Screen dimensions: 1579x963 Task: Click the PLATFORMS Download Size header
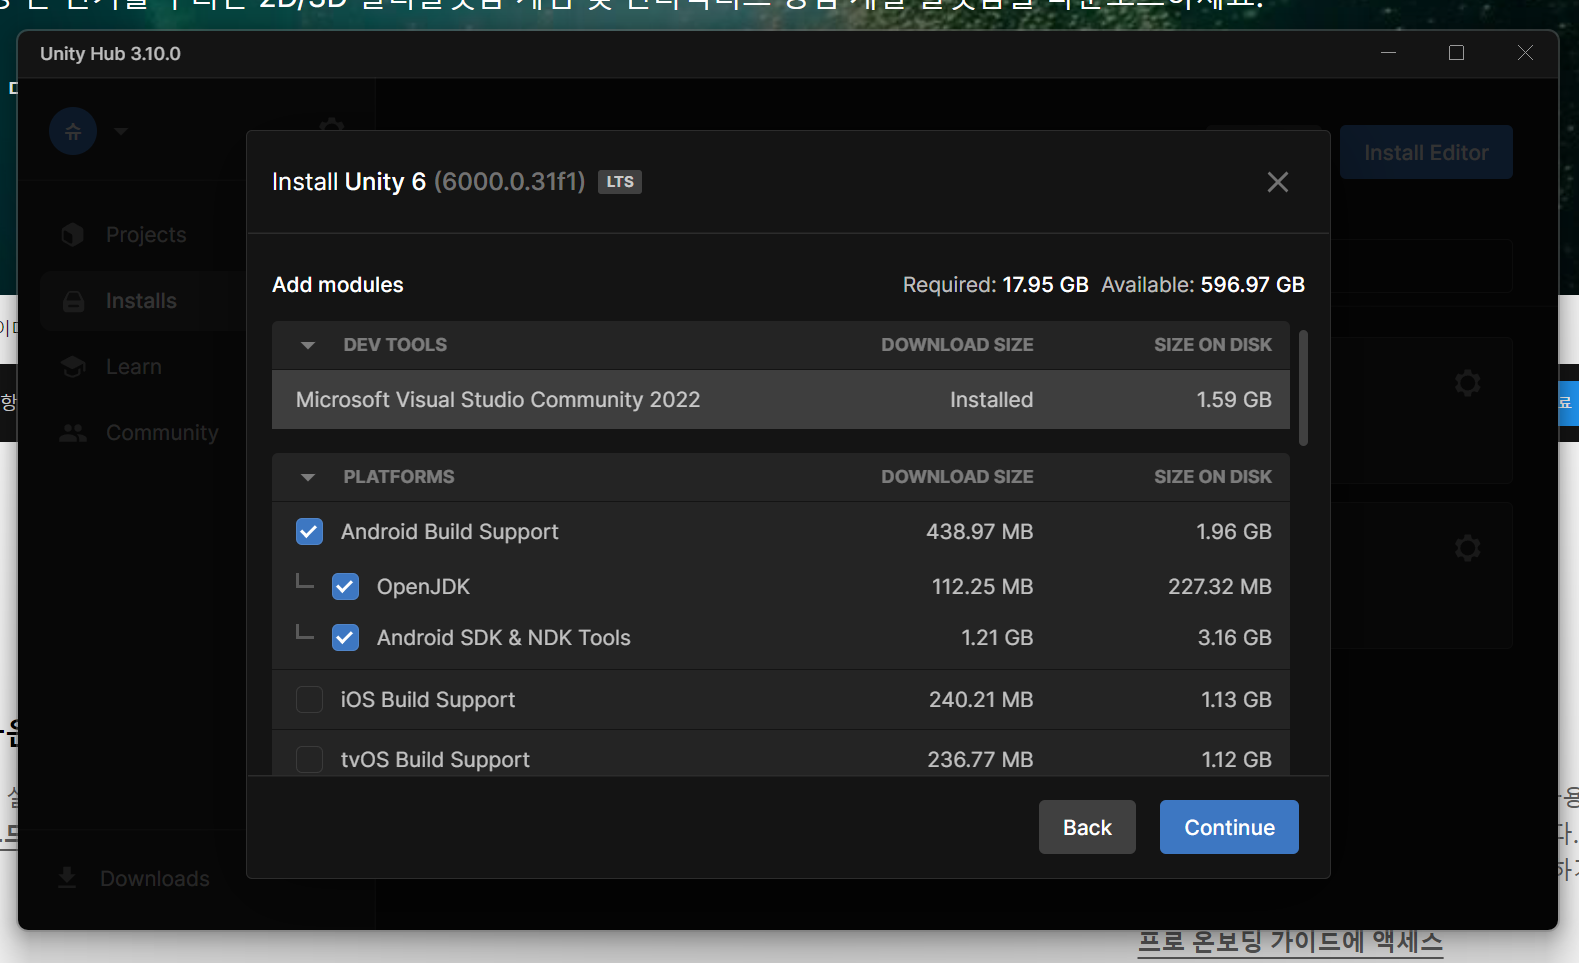[957, 477]
